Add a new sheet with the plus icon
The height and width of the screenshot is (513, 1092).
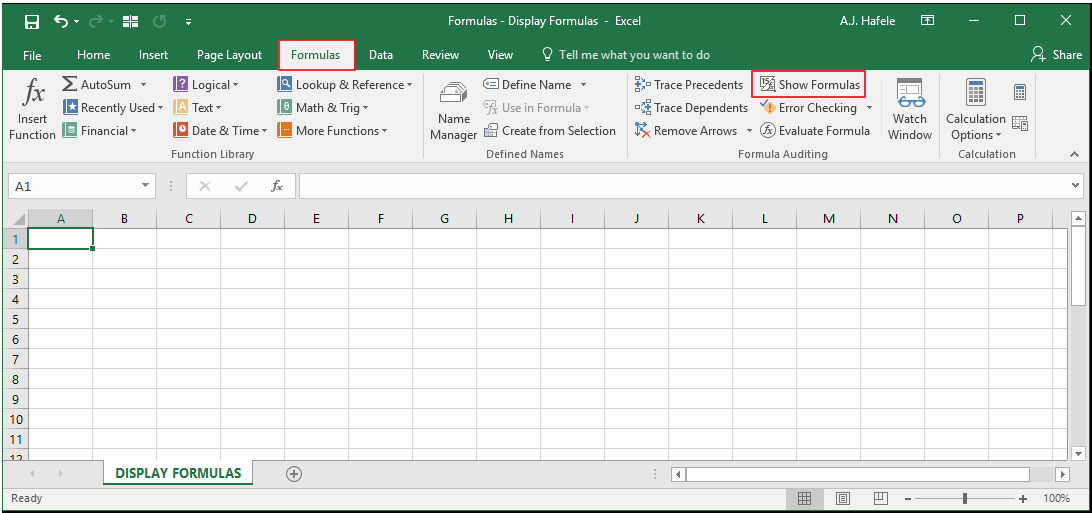point(294,474)
